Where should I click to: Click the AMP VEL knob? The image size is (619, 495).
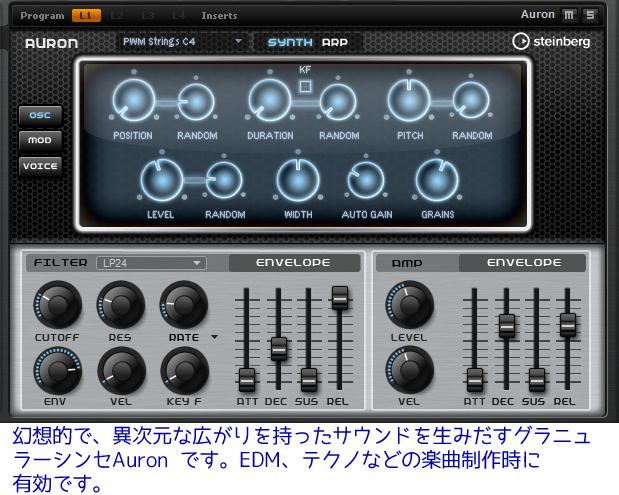410,371
